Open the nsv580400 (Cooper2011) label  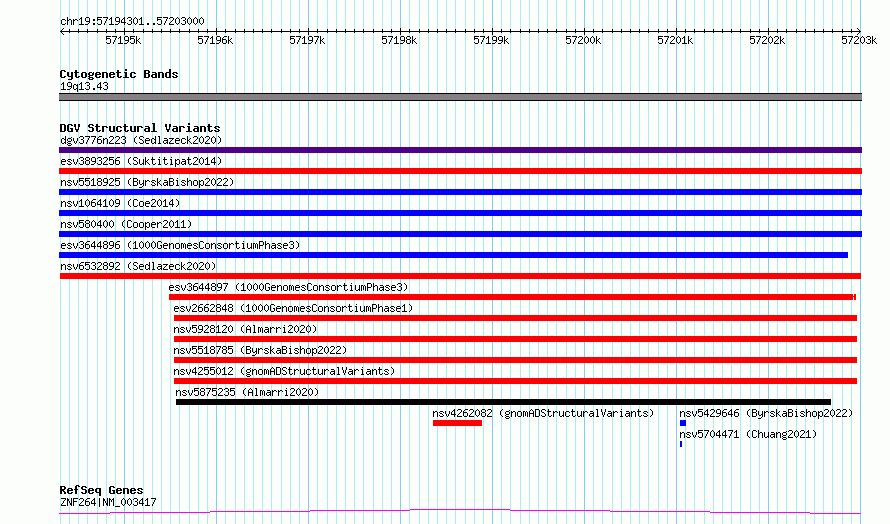[x=126, y=224]
